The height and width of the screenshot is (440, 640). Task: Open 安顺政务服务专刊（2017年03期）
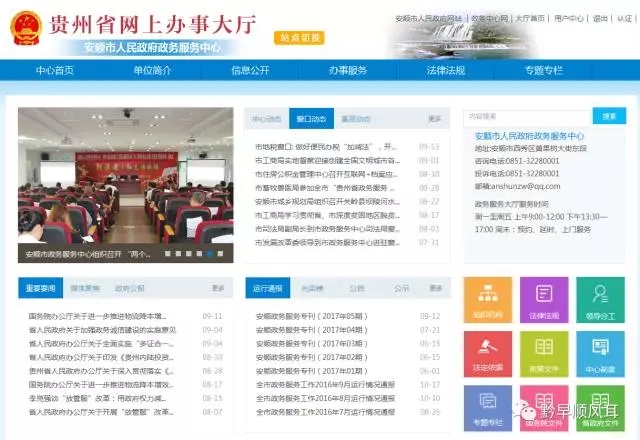[312, 344]
